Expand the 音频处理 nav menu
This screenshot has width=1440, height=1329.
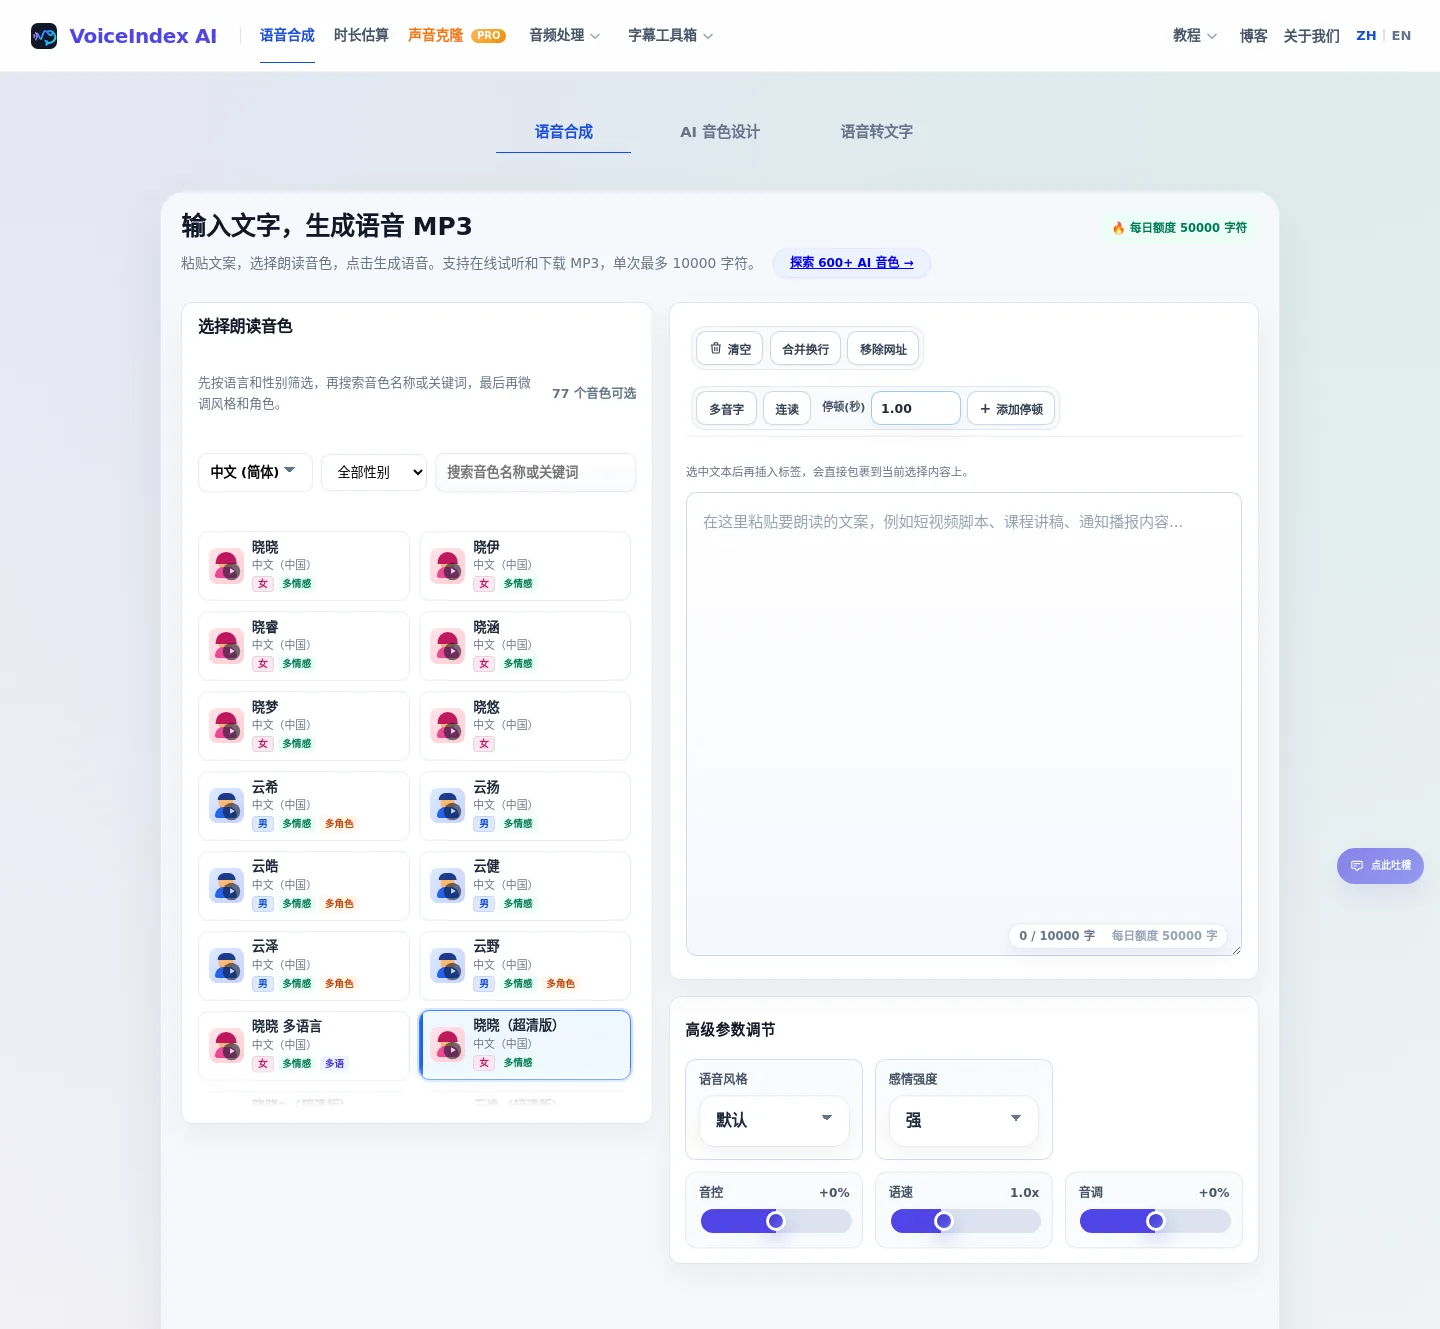(565, 36)
